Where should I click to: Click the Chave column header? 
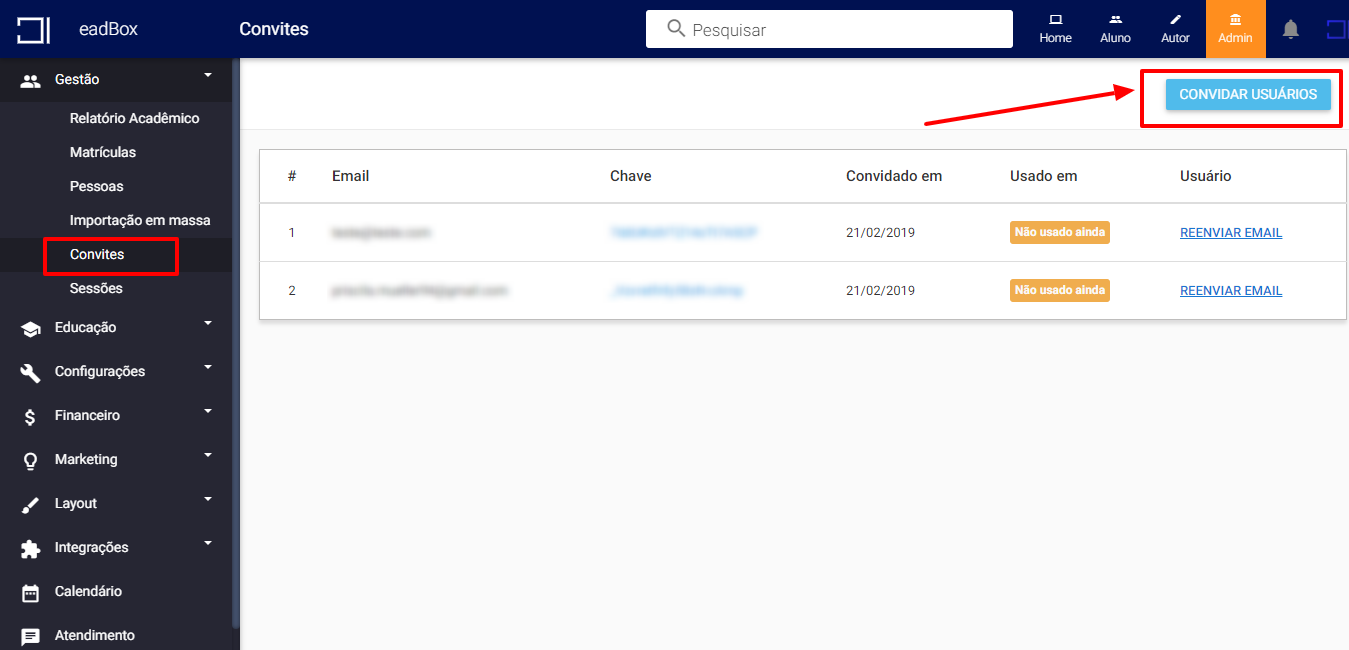631,176
